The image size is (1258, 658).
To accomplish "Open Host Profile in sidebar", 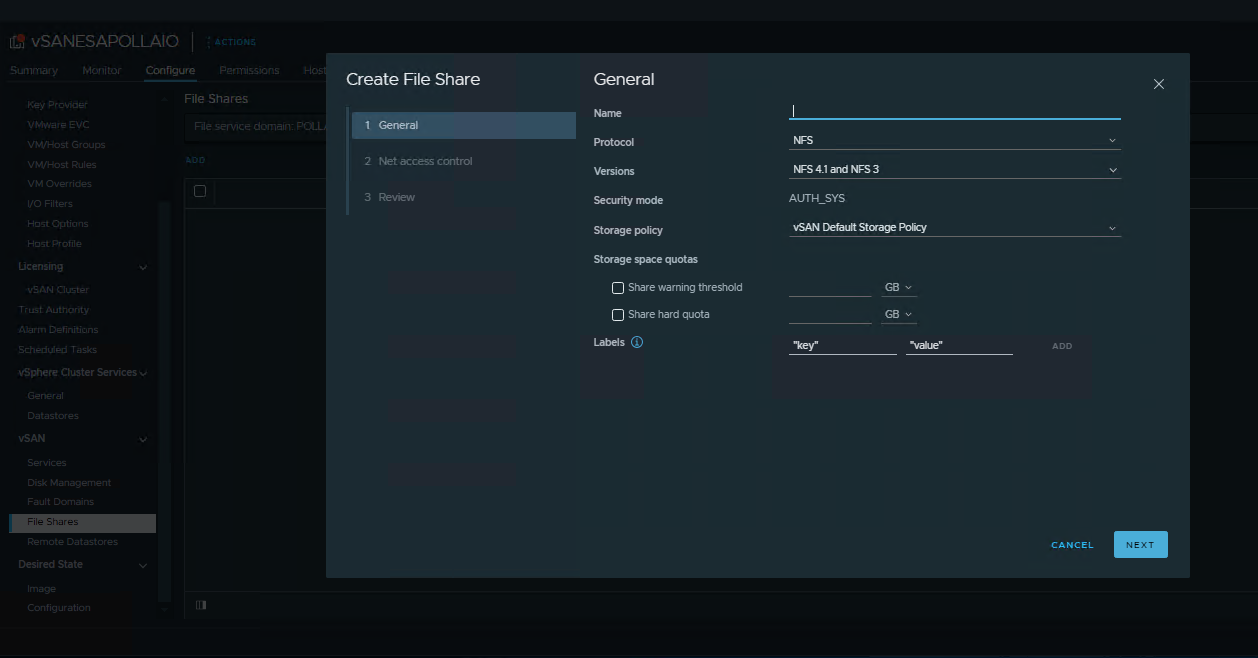I will pyautogui.click(x=54, y=244).
